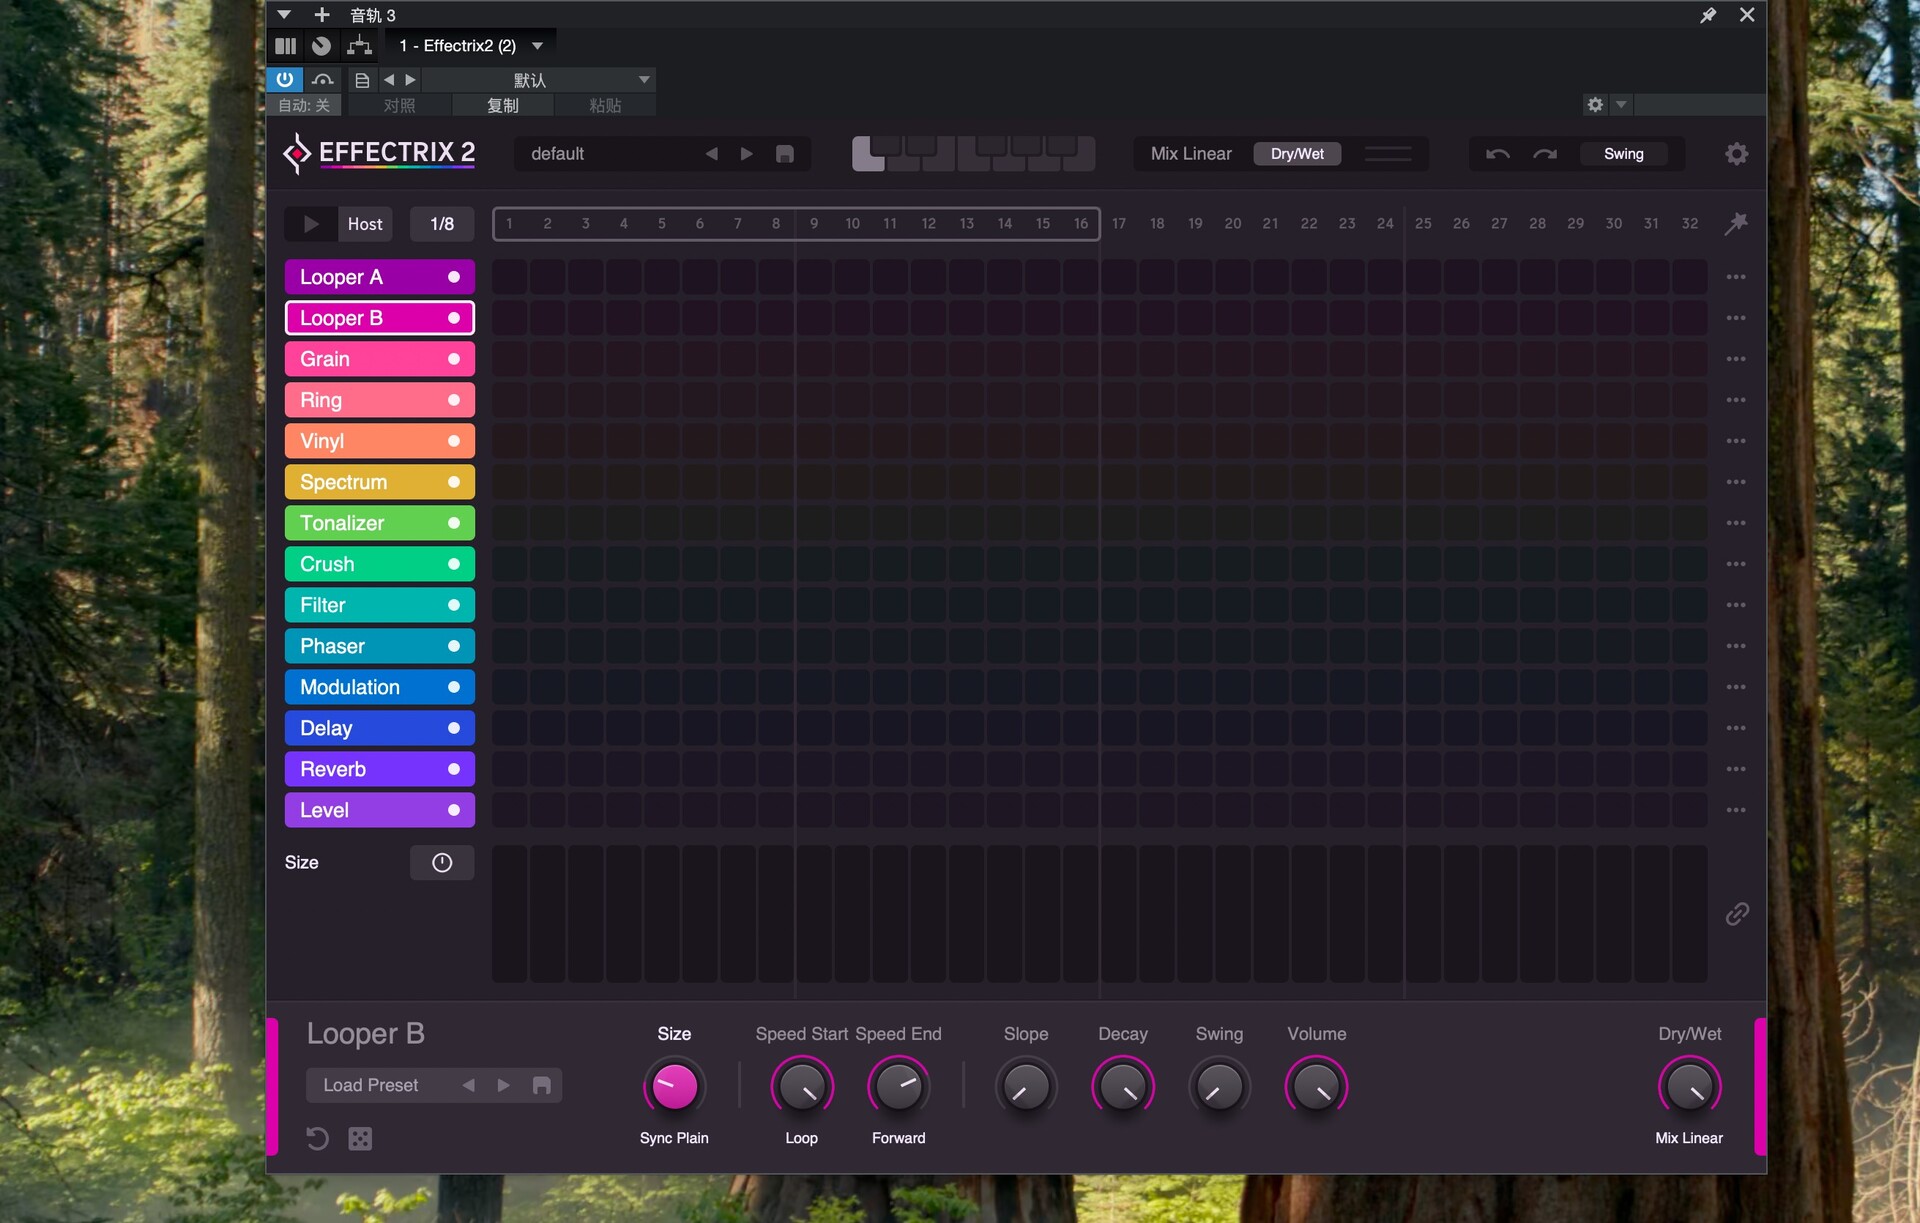
Task: Select previous Looper B effect preset
Action: point(469,1085)
